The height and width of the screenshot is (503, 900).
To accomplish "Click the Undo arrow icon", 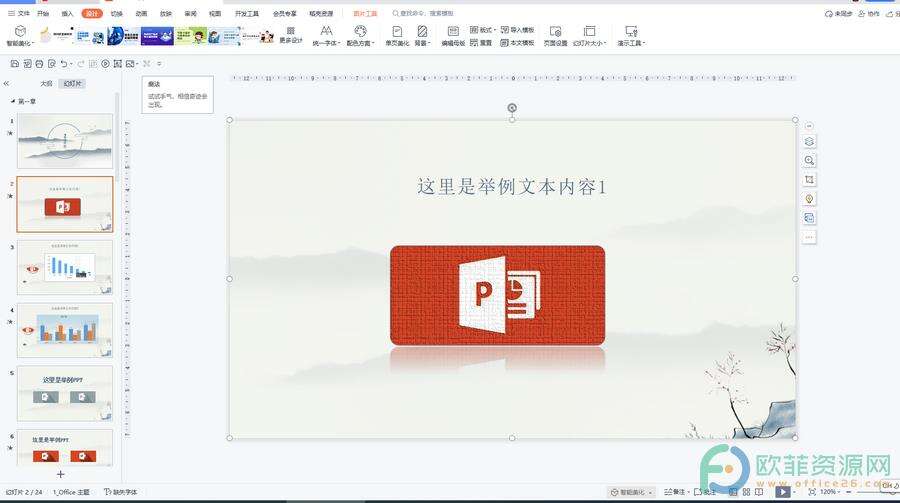I will tap(64, 64).
